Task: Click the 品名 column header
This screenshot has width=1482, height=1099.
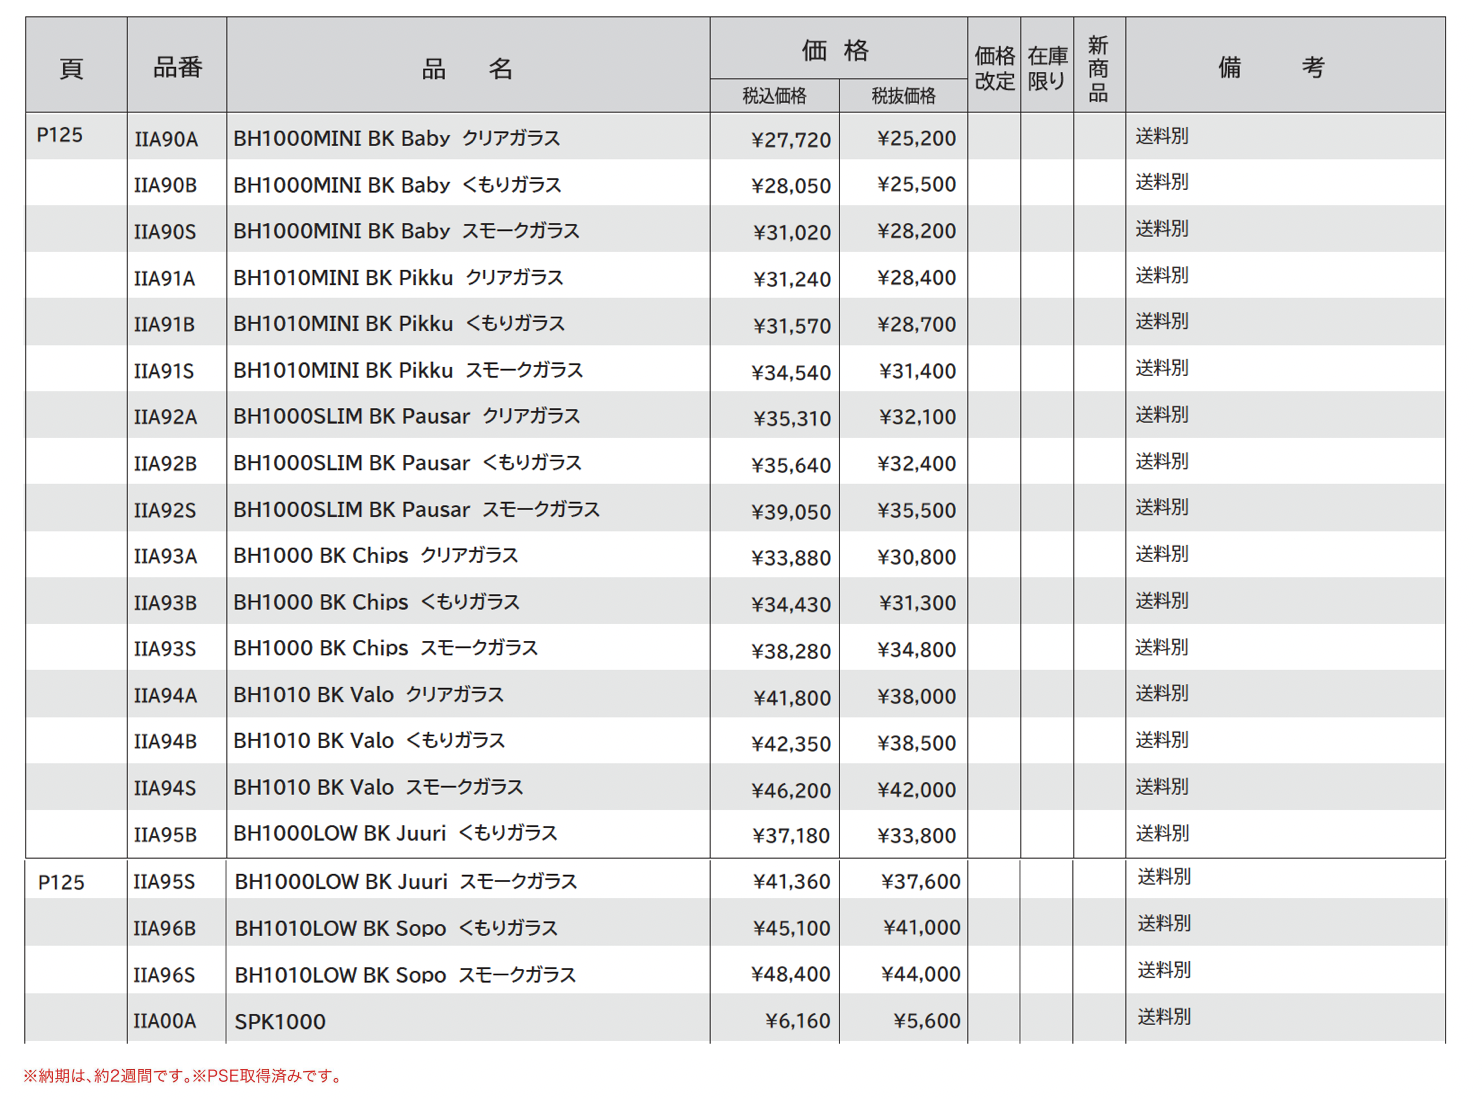Action: click(467, 68)
